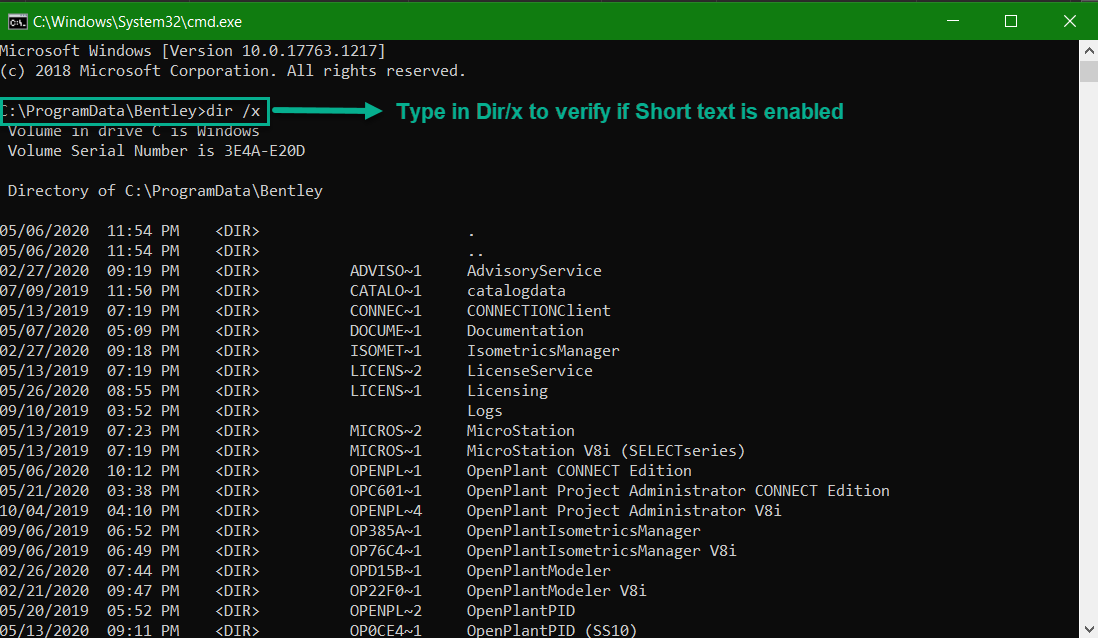1098x638 pixels.
Task: Click 'MicroStation V8i (SELECTseries)' folder name
Action: 606,451
